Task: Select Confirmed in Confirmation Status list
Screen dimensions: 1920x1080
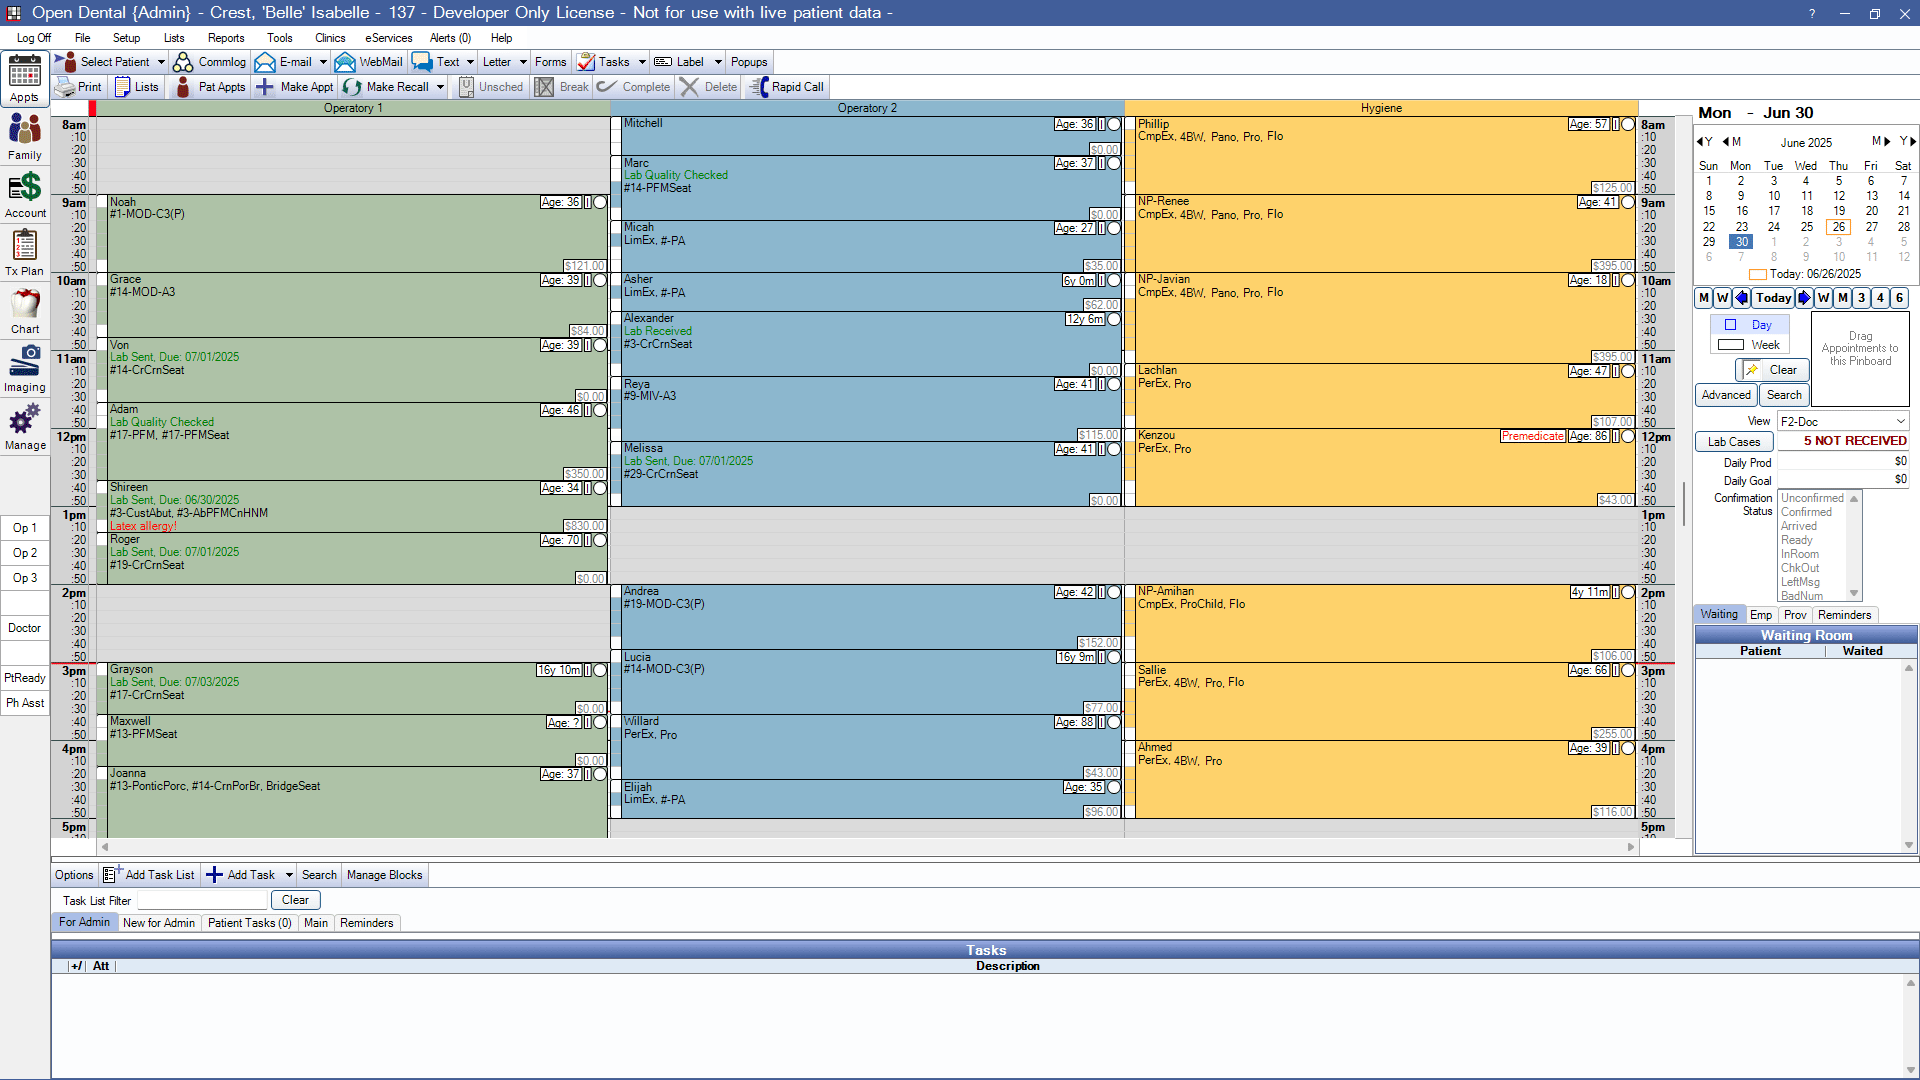Action: click(1806, 512)
